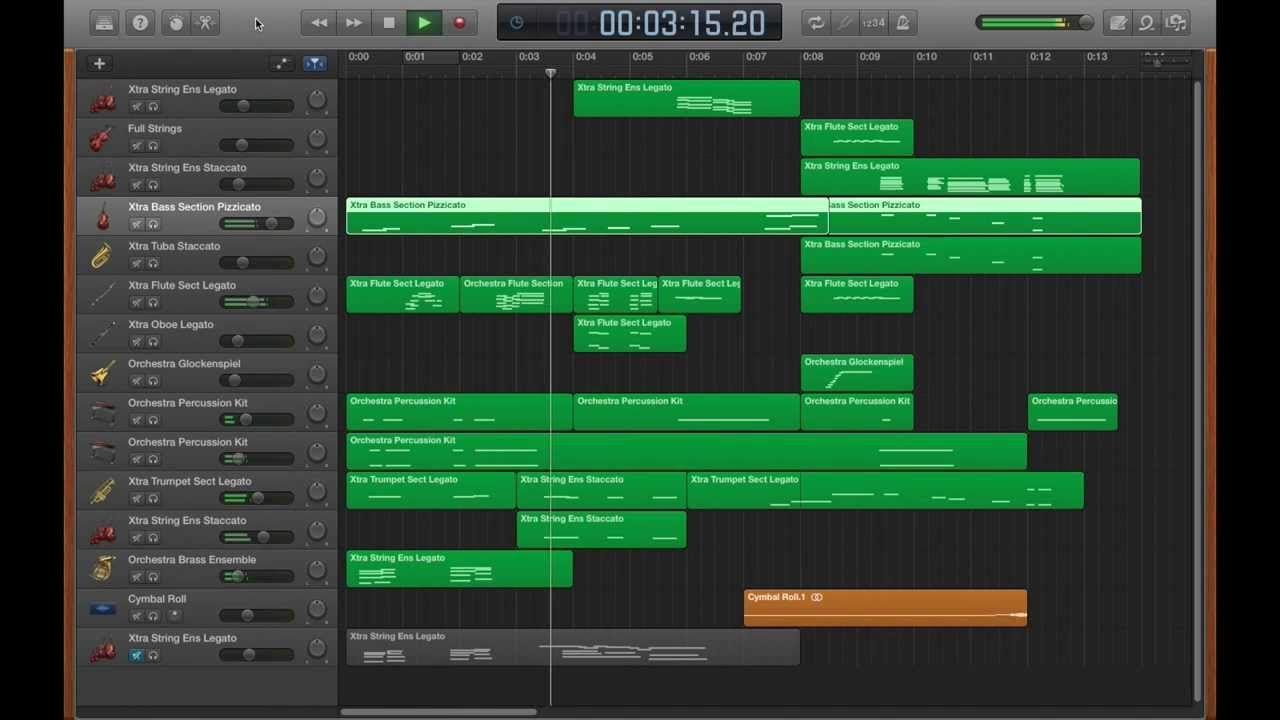This screenshot has width=1280, height=720.
Task: Solo the Full Strings track
Action: tap(154, 145)
